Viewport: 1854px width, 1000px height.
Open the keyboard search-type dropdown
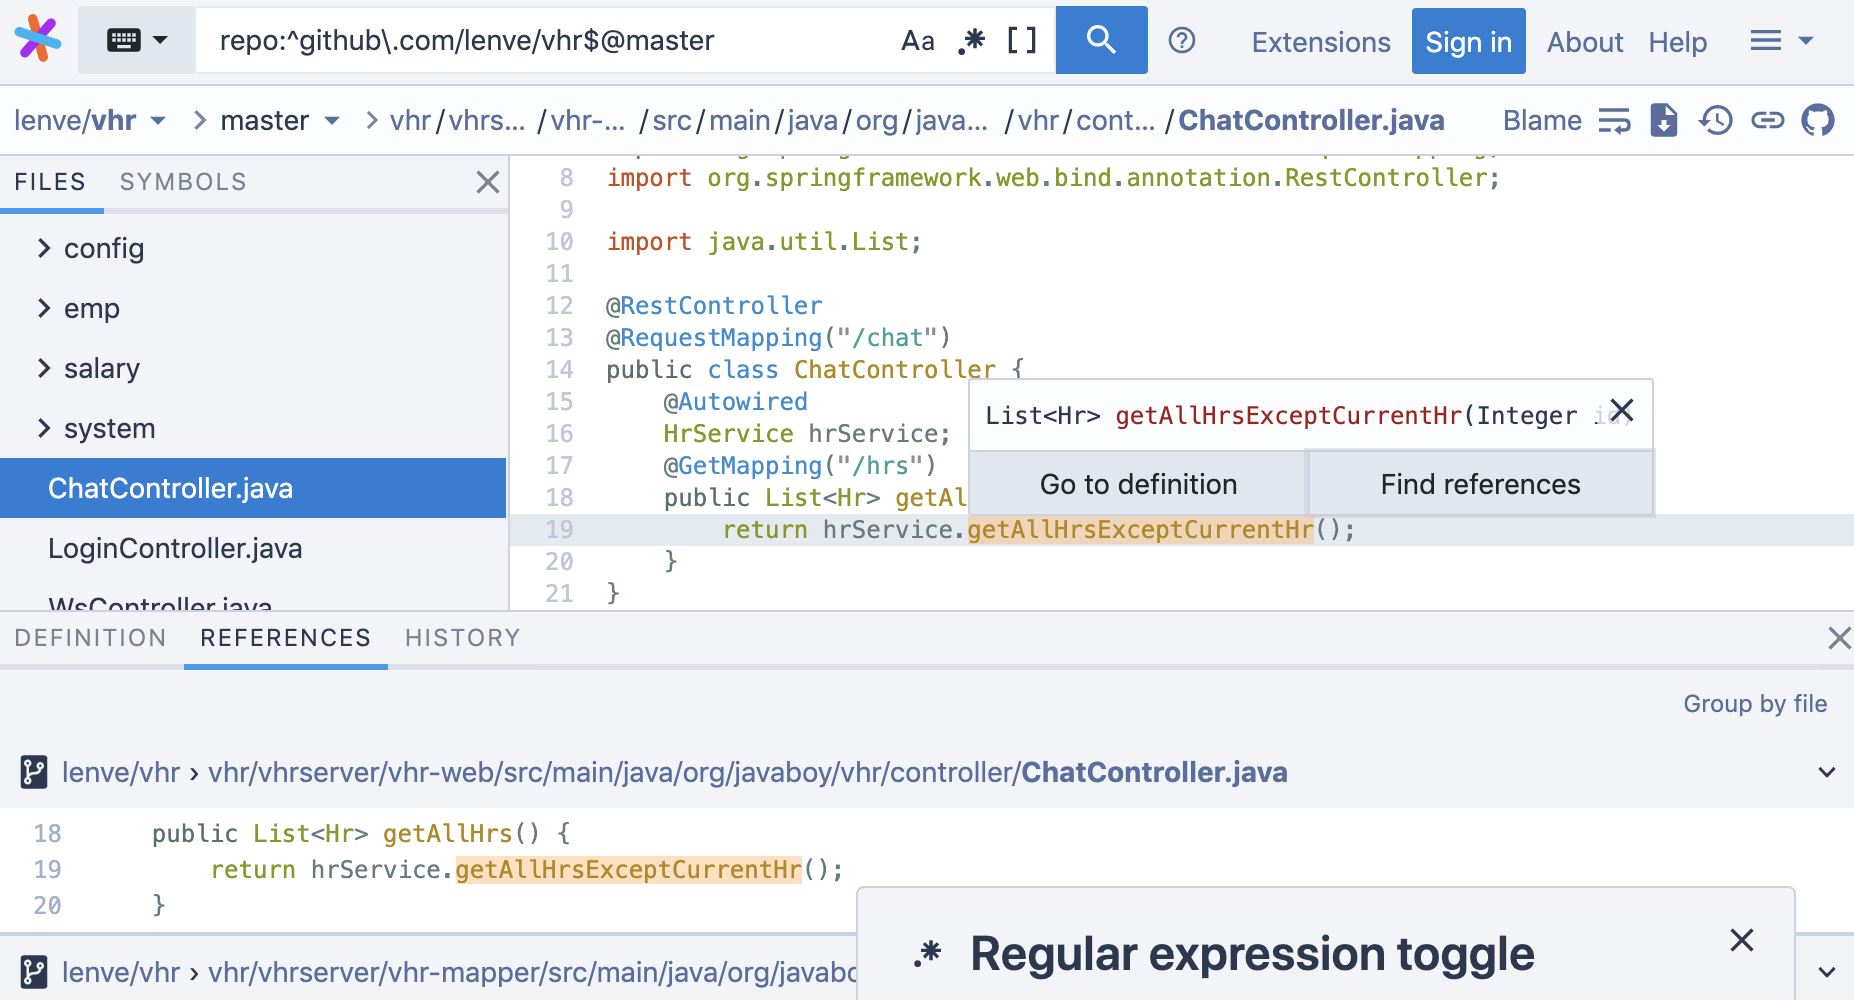point(137,41)
